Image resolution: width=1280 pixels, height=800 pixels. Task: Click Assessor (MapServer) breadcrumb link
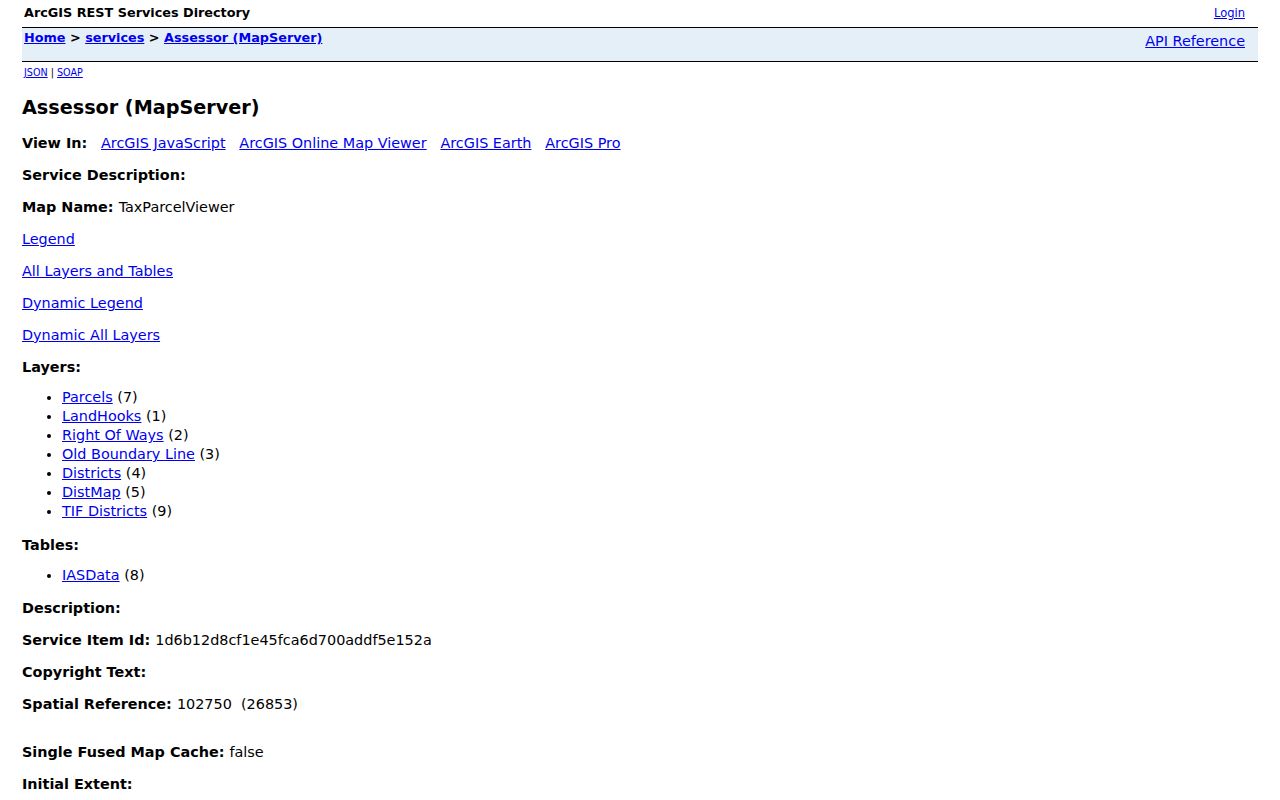click(x=243, y=38)
